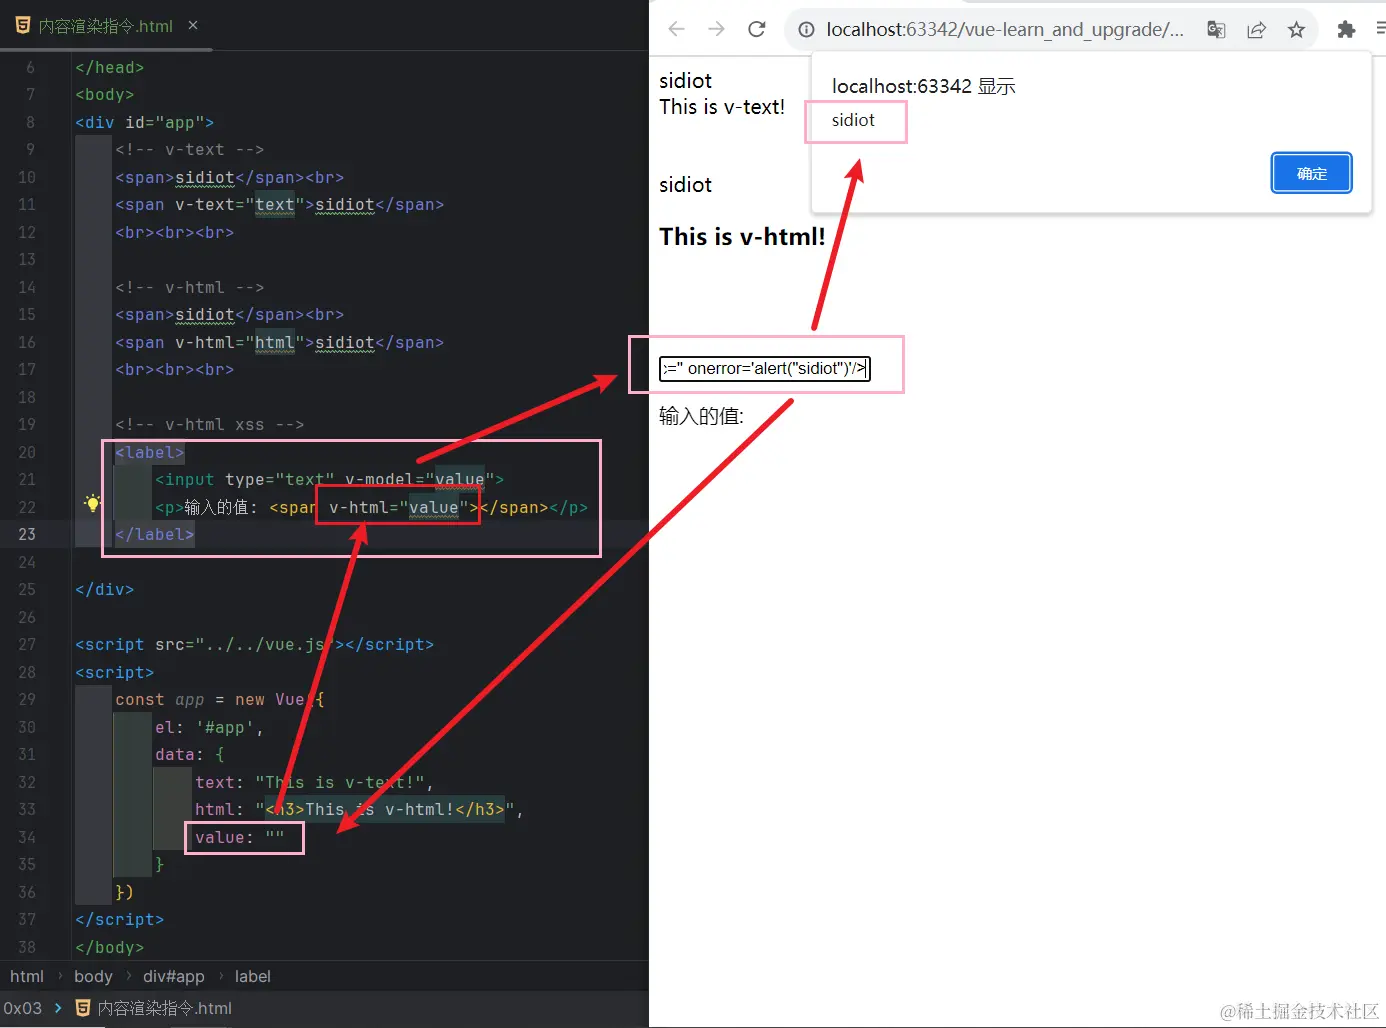1386x1028 pixels.
Task: Bookmark this page with the star icon
Action: (x=1296, y=29)
